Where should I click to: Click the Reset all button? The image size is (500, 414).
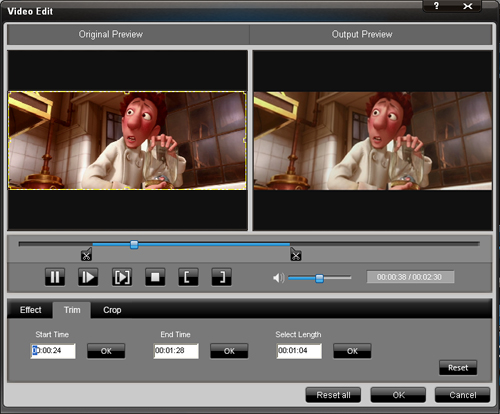[333, 395]
